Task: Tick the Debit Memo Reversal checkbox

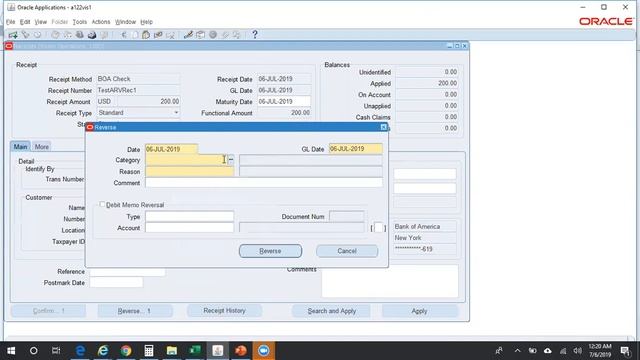Action: tap(102, 204)
